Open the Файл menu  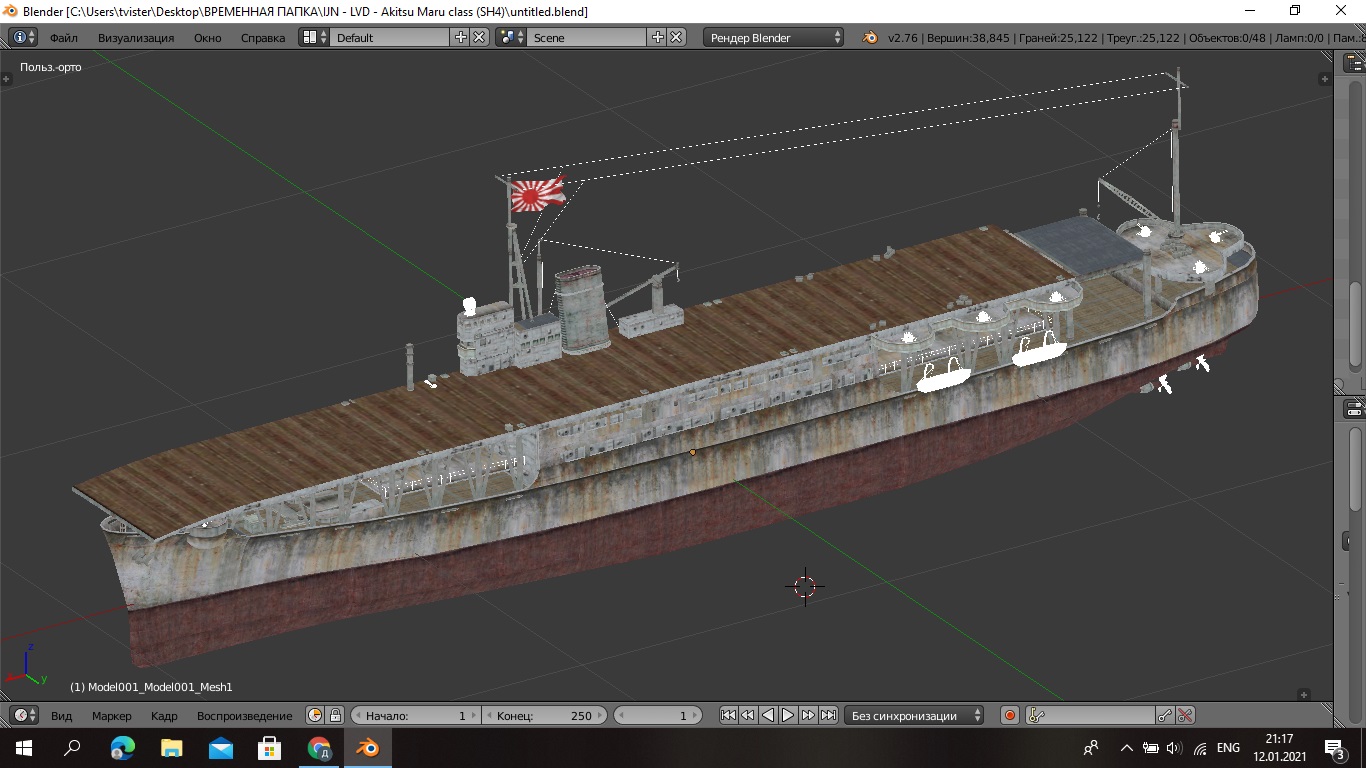(x=63, y=38)
